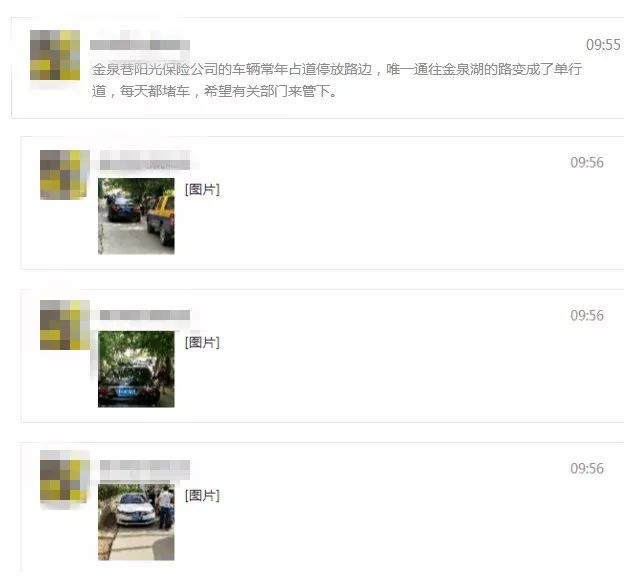
Task: Open the thumbnail of the white car
Action: [x=136, y=522]
